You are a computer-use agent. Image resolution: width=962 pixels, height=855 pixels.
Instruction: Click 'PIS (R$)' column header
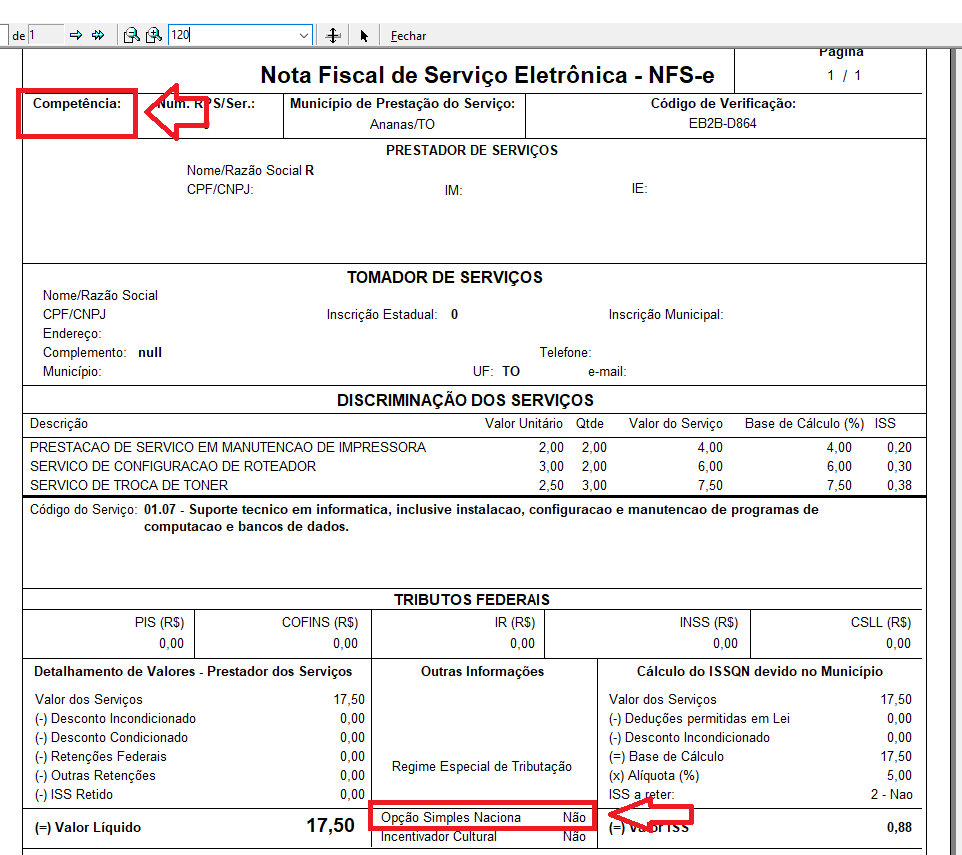coord(160,623)
